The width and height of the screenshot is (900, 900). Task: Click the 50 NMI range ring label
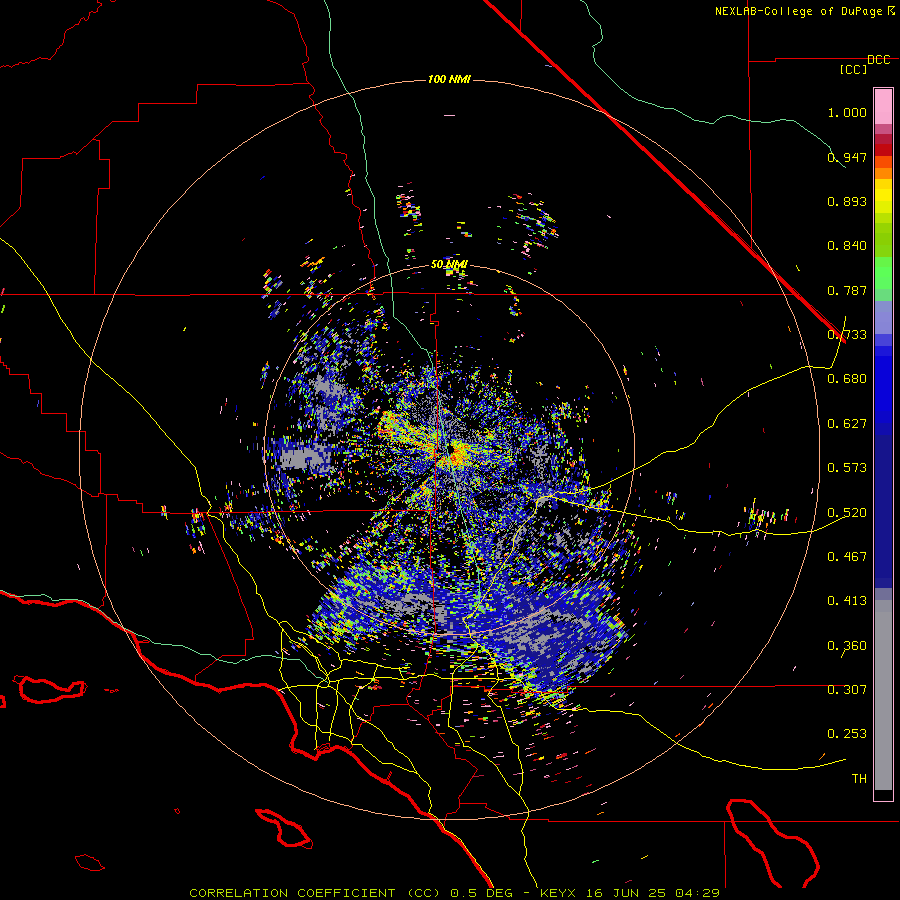[x=449, y=265]
